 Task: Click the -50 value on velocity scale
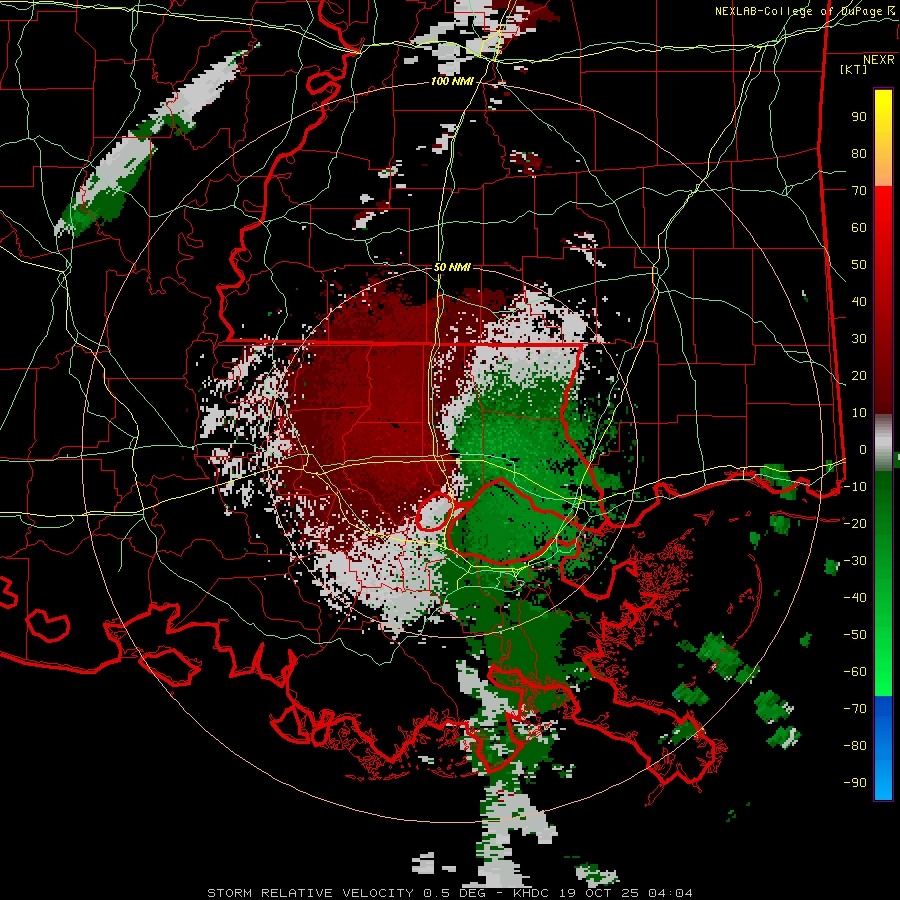click(x=855, y=635)
